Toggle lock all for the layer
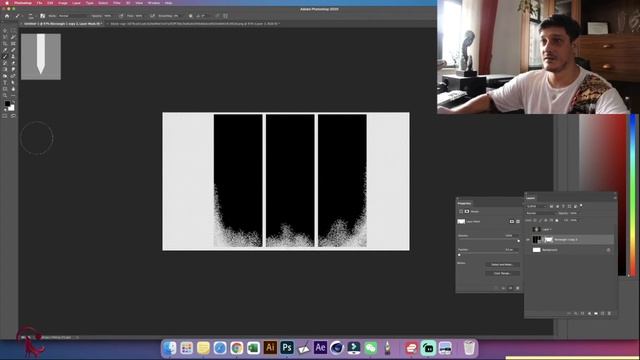 [557, 220]
